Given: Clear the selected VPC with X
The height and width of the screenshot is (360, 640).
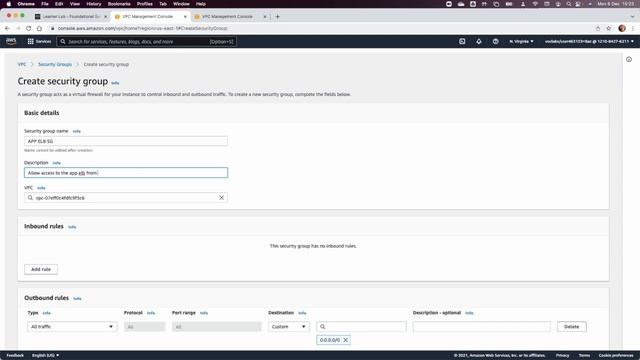Looking at the screenshot, I should click(x=221, y=198).
